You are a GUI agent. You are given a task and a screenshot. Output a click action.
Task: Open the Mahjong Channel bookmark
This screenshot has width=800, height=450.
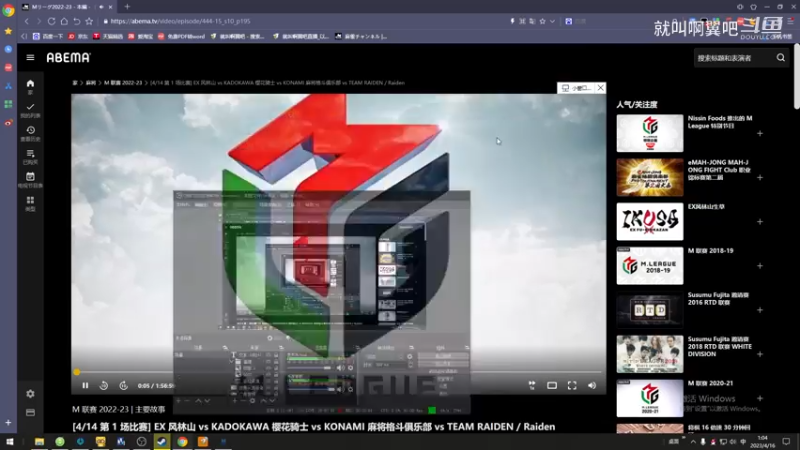tap(361, 36)
